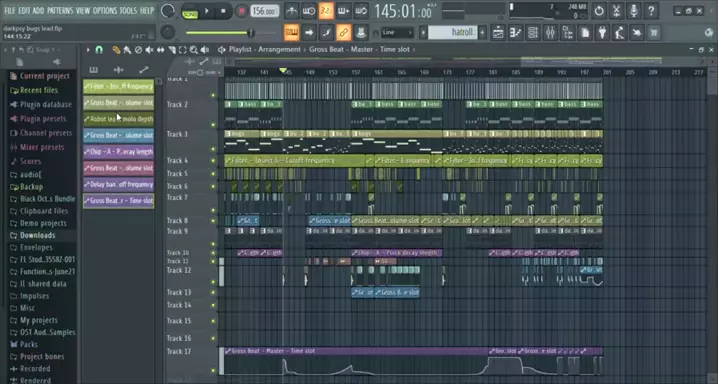Select the Playback tool in playlist
718x384 pixels.
(x=205, y=50)
